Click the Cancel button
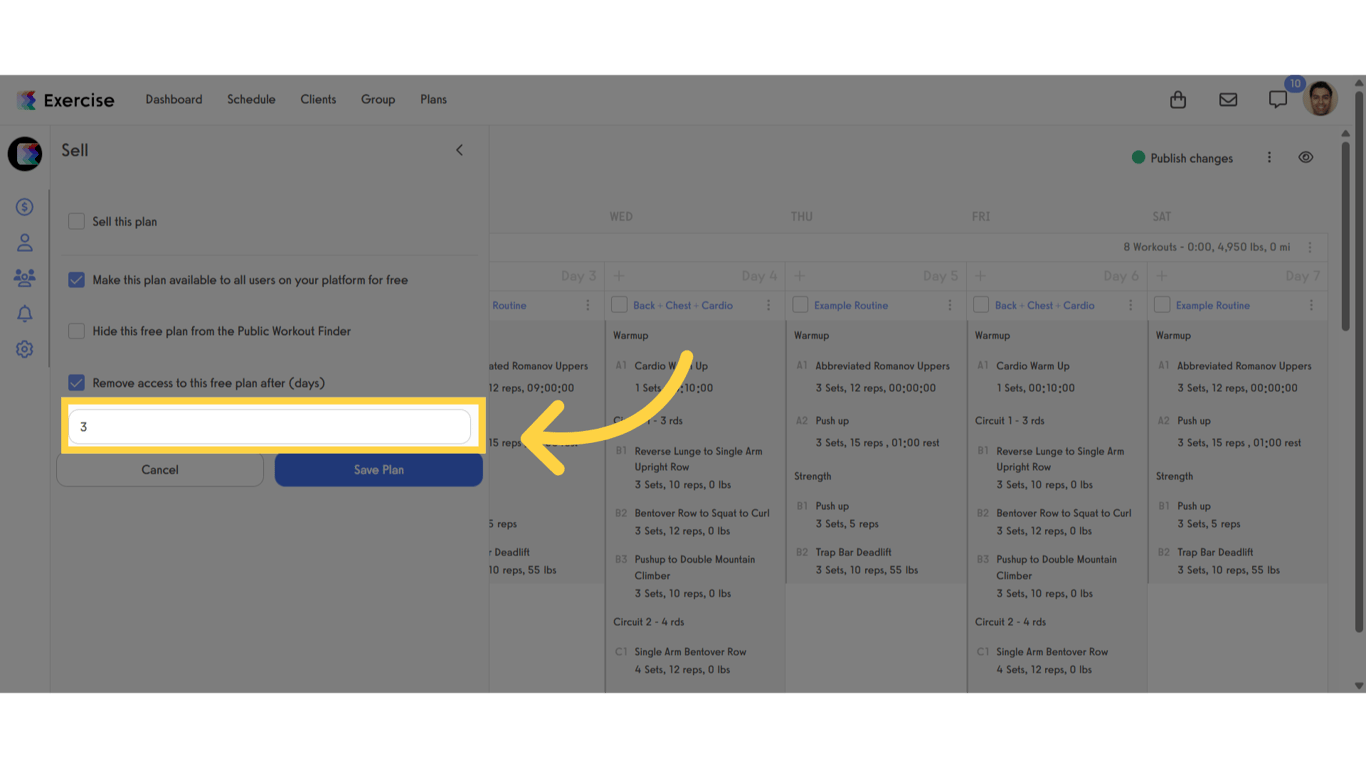Screen dimensions: 1366x768 160,470
